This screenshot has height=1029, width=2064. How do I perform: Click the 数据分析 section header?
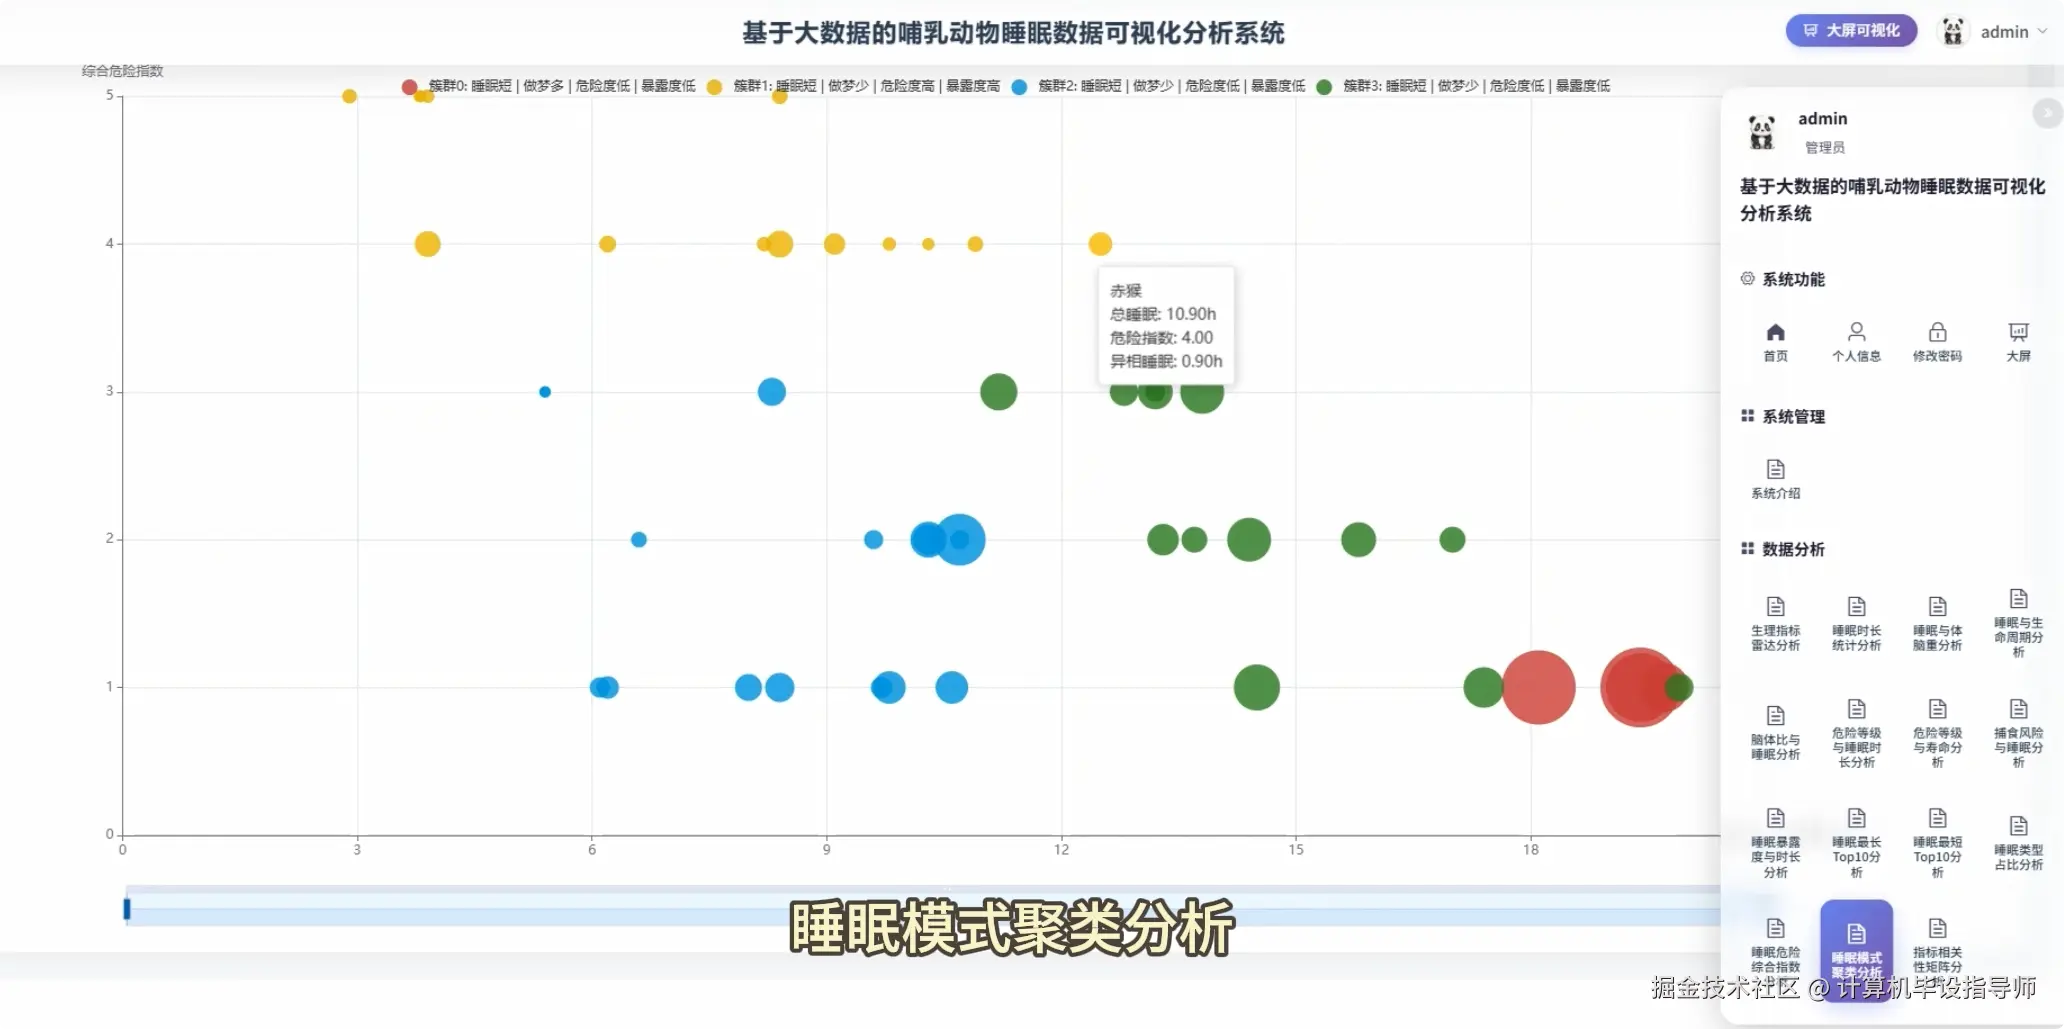point(1783,549)
